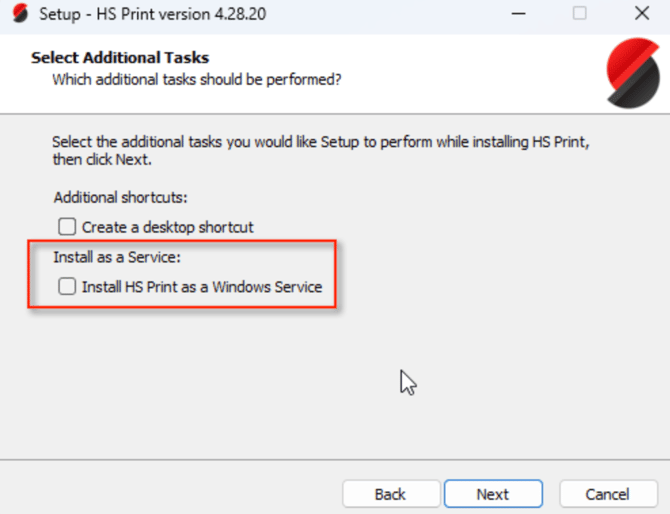Proceed with the Next button
670x514 pixels.
[493, 494]
